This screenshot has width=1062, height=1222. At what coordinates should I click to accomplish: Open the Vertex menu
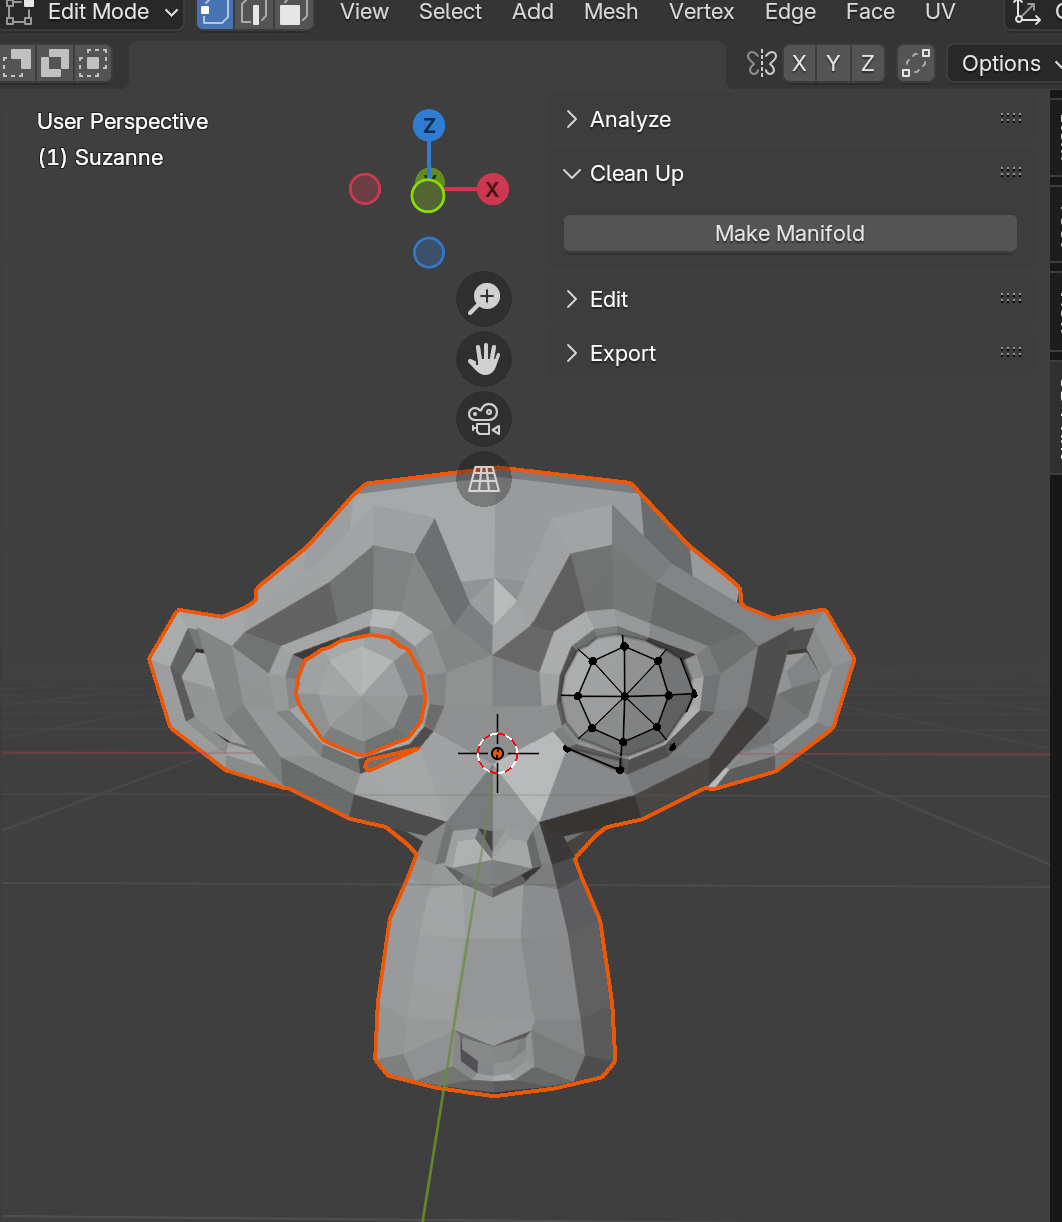(702, 12)
